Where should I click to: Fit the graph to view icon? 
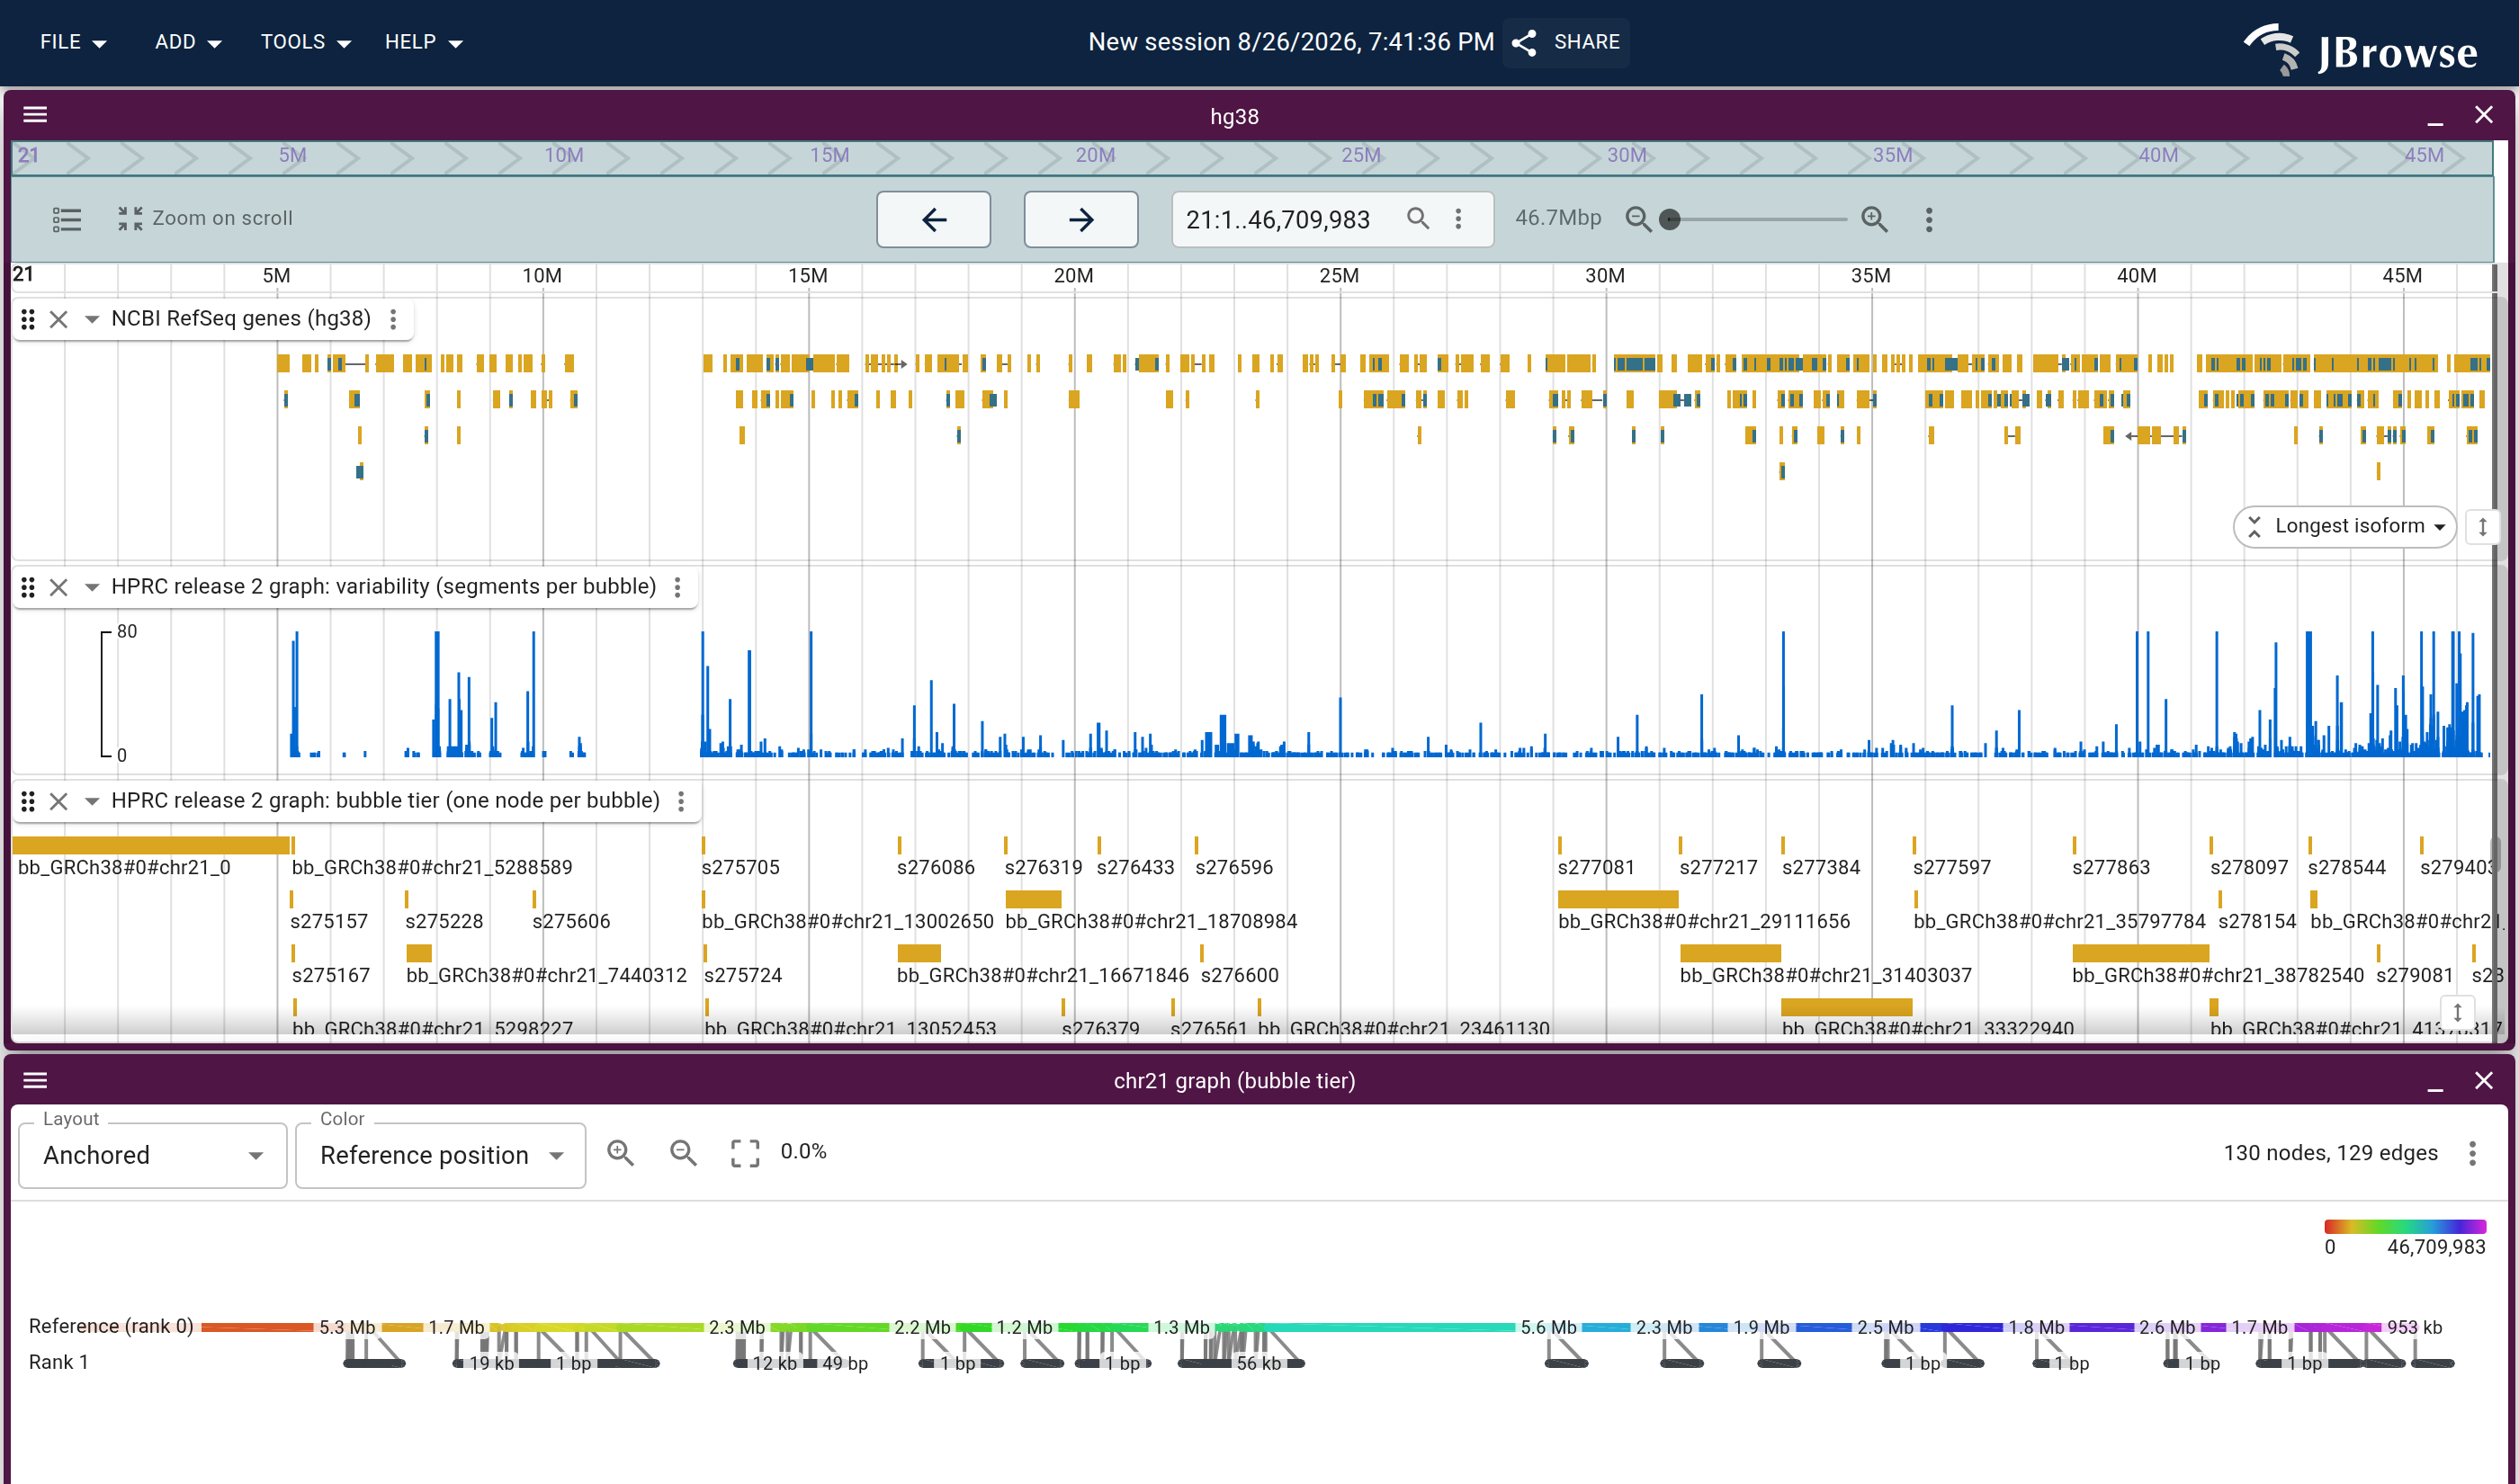click(745, 1152)
